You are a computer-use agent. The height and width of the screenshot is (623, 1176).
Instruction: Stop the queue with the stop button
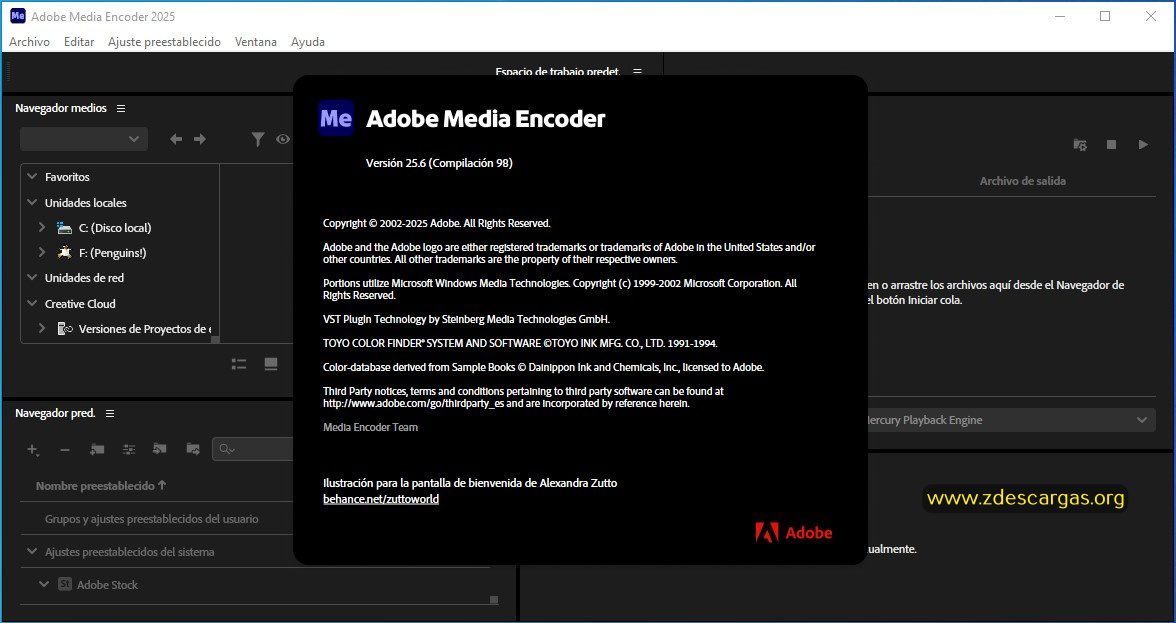click(1112, 145)
